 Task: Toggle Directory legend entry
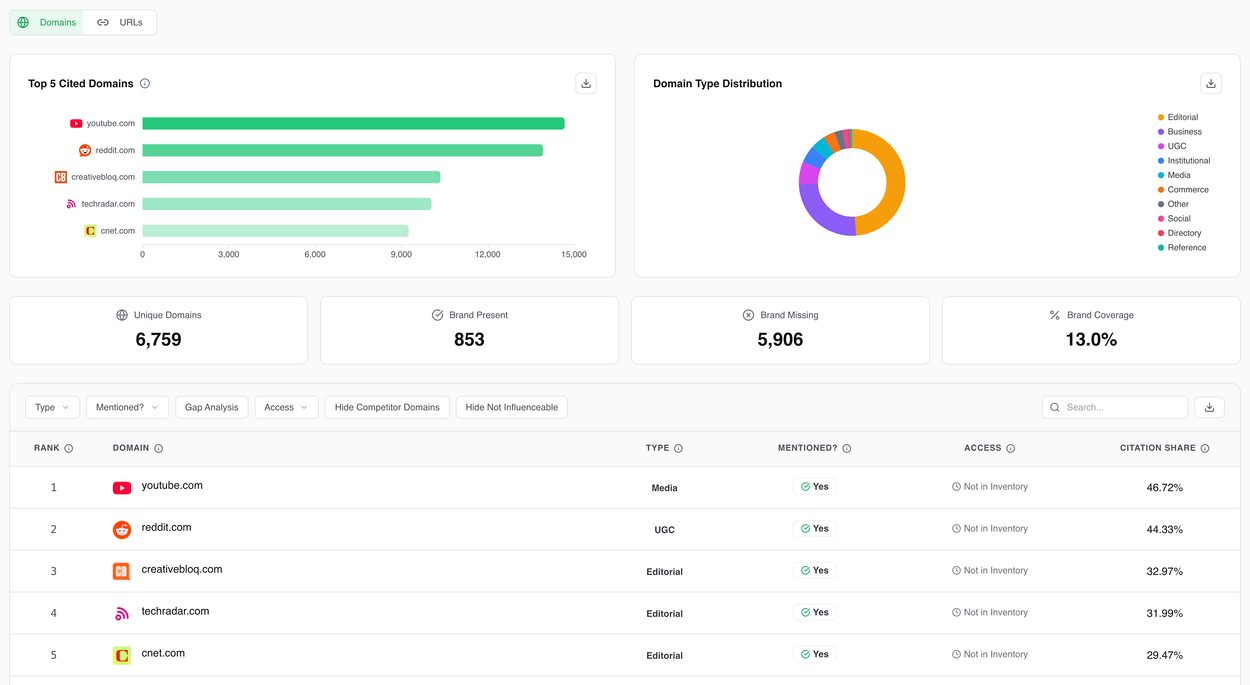(1179, 233)
